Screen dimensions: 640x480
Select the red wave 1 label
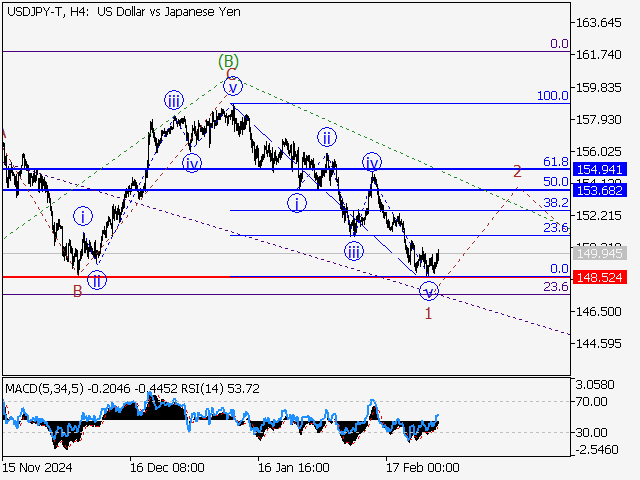pos(428,313)
